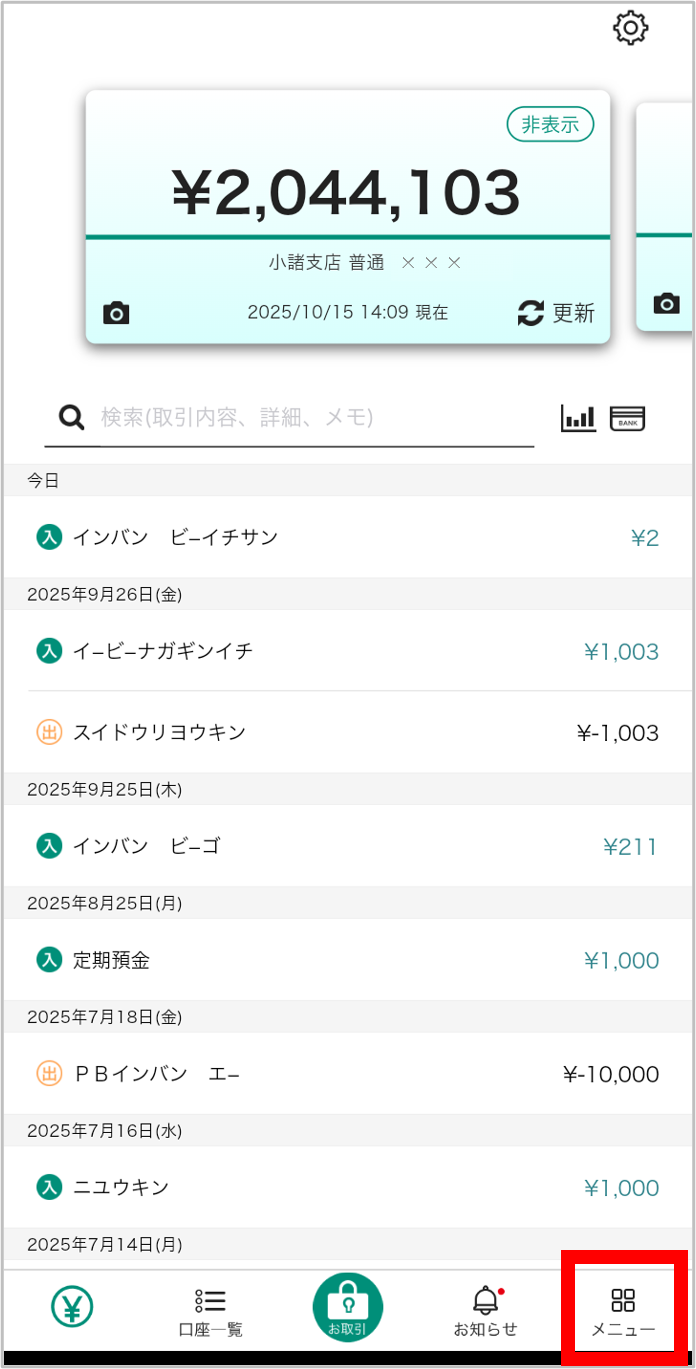The image size is (696, 1369).
Task: Open settings via the gear icon
Action: [x=631, y=28]
